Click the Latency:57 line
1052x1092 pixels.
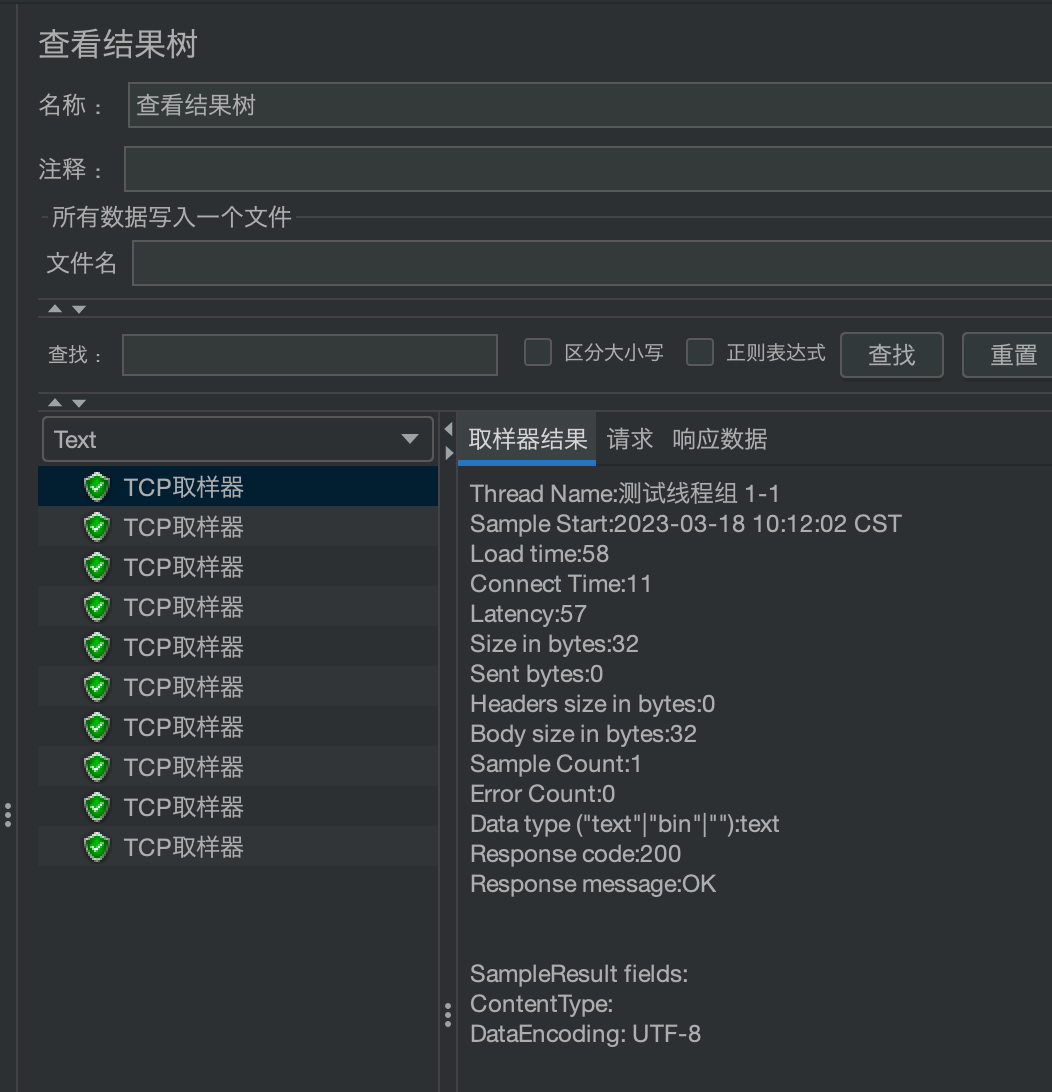coord(528,614)
